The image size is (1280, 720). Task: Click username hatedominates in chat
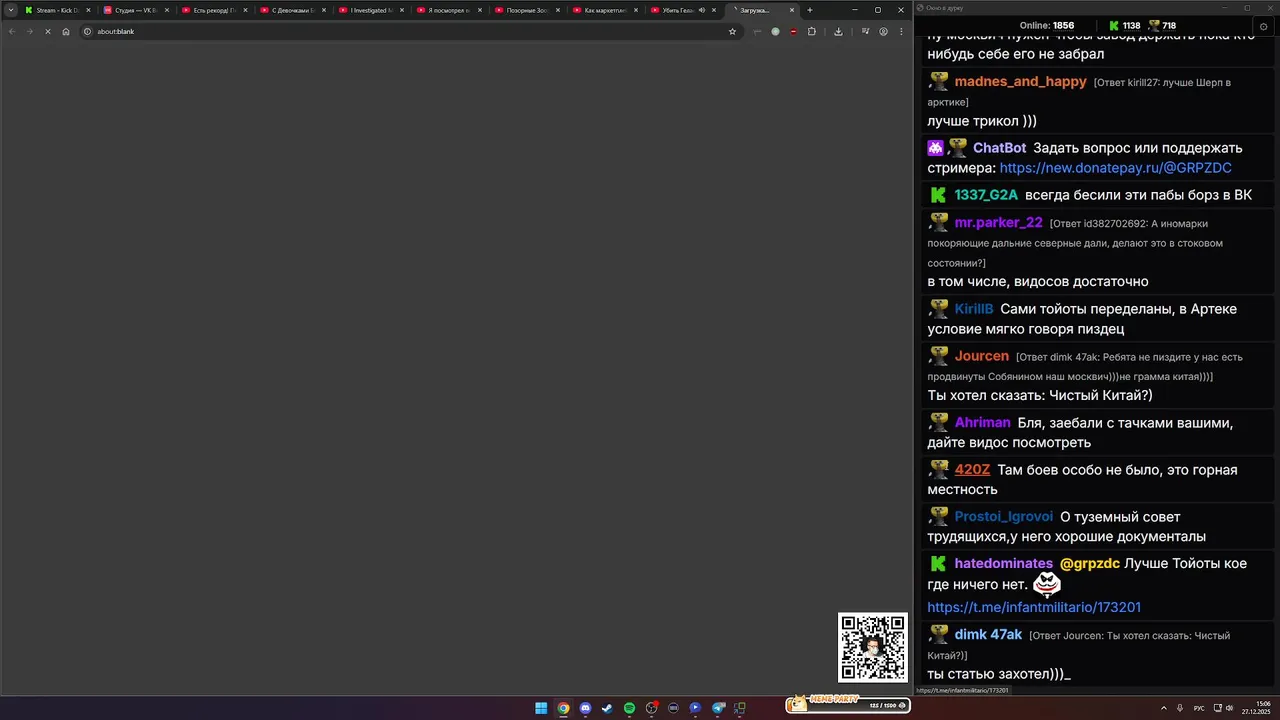[x=1003, y=564]
